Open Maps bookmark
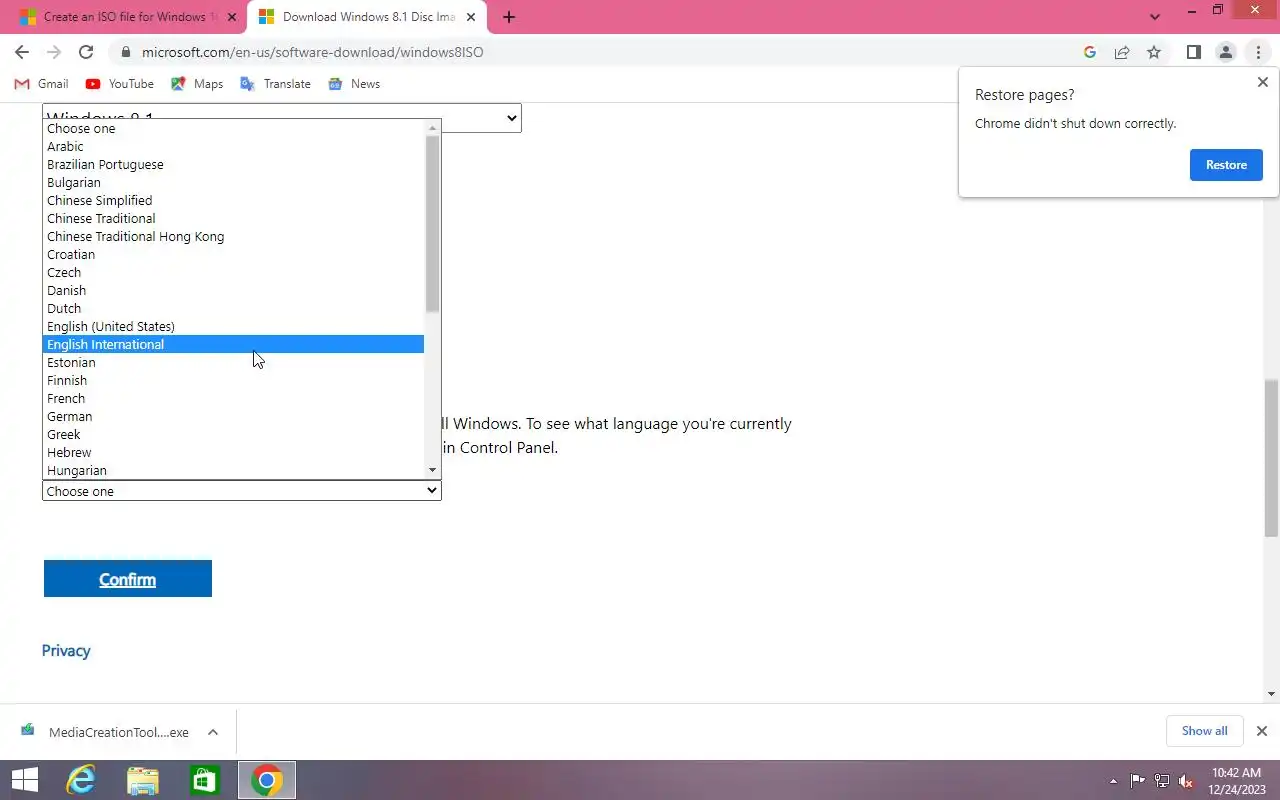This screenshot has width=1280, height=800. (197, 84)
